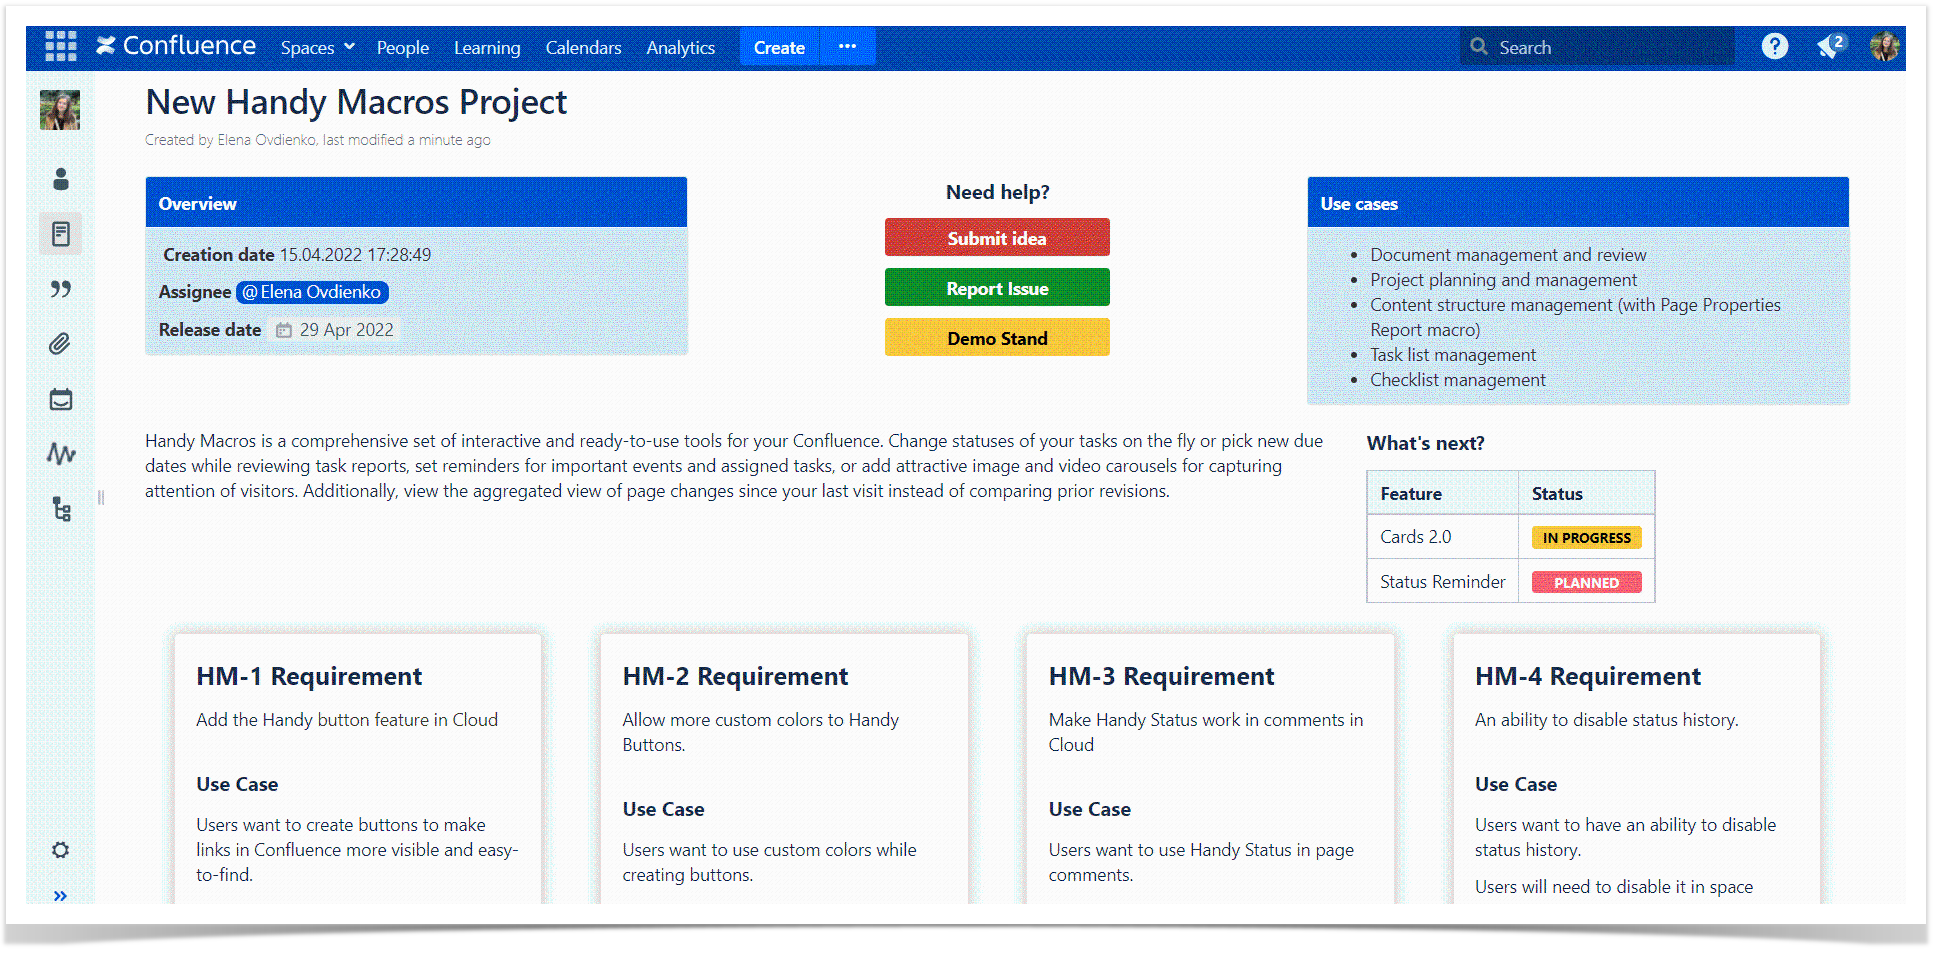Image resolution: width=1940 pixels, height=953 pixels.
Task: Open the Analytics wave icon in sidebar
Action: click(x=61, y=454)
